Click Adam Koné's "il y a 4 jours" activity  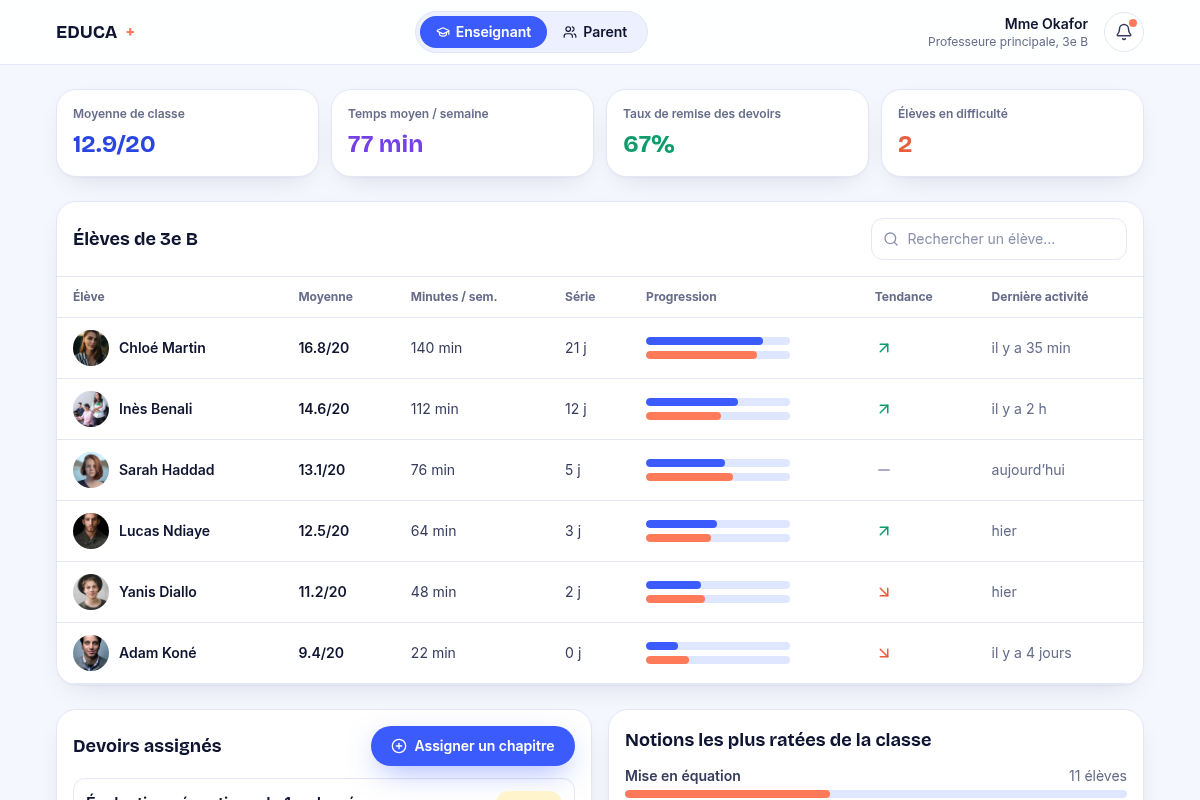click(1031, 653)
